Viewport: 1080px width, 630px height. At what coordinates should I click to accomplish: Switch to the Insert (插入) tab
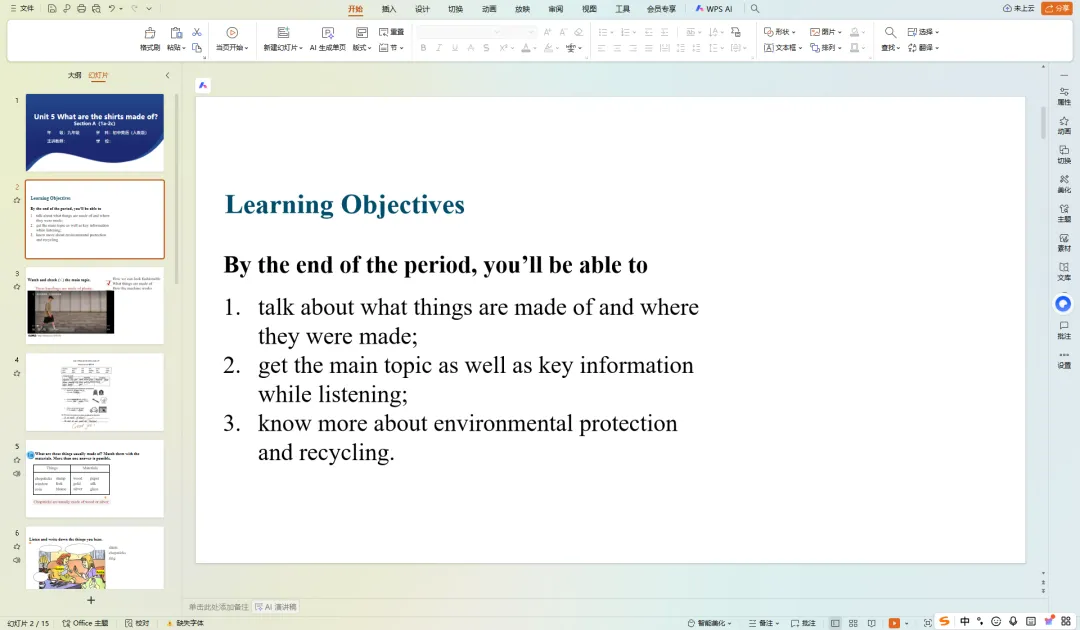(x=389, y=9)
